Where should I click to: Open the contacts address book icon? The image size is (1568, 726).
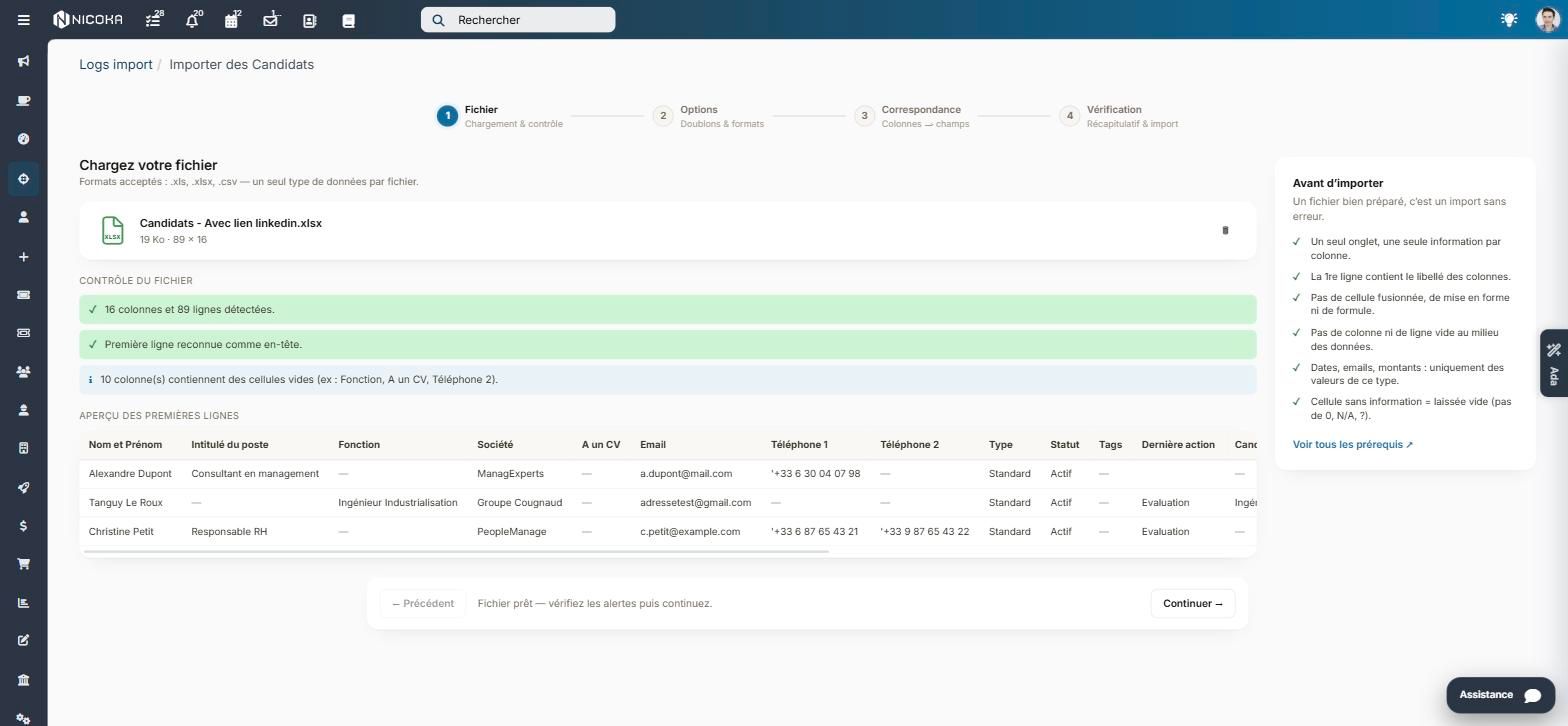click(x=310, y=20)
